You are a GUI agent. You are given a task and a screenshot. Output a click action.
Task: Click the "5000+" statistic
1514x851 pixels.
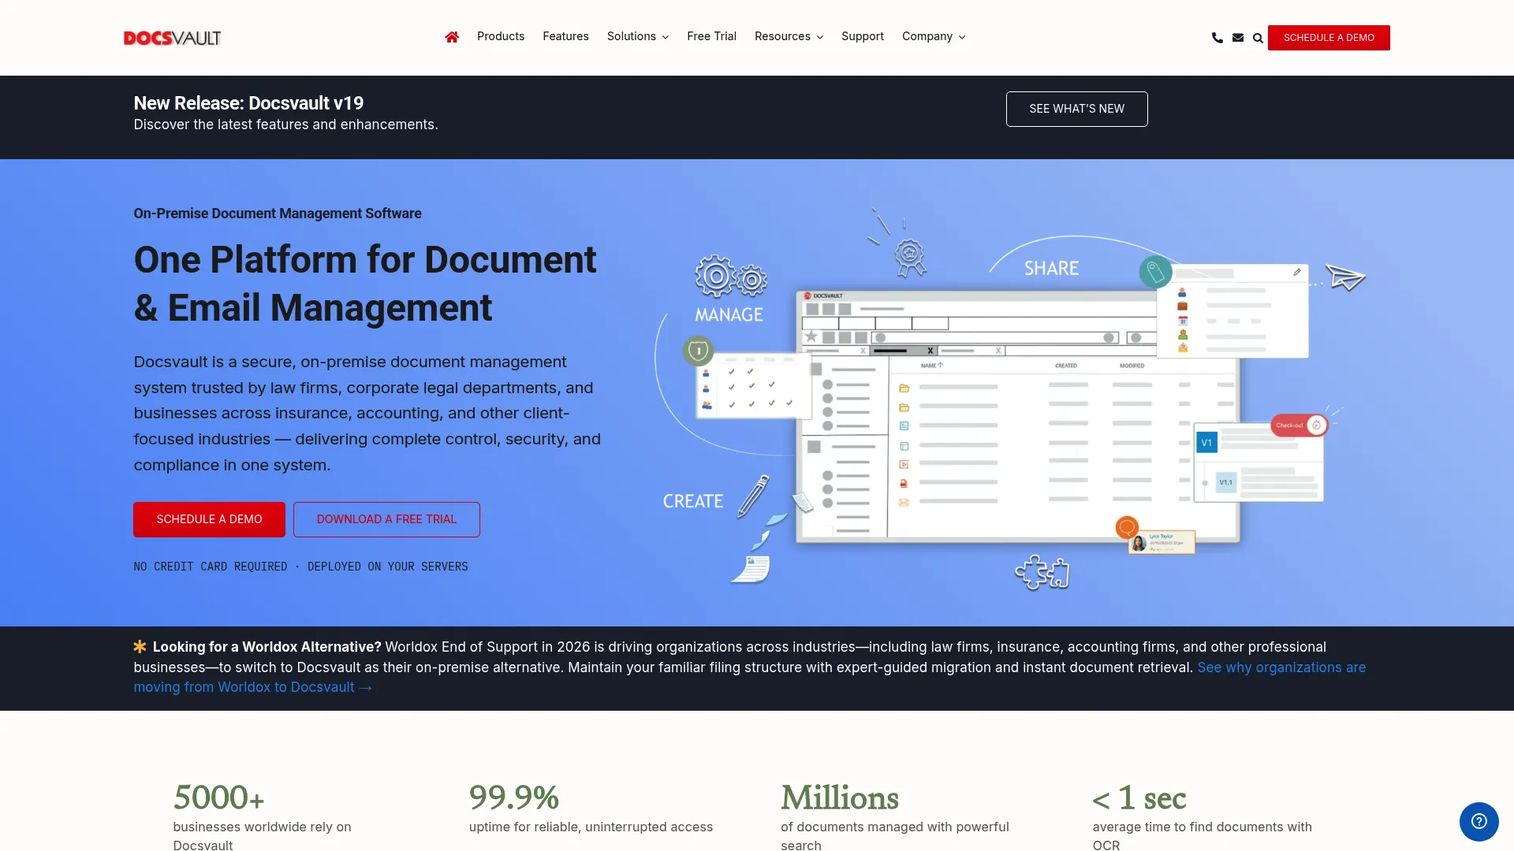[x=219, y=798]
